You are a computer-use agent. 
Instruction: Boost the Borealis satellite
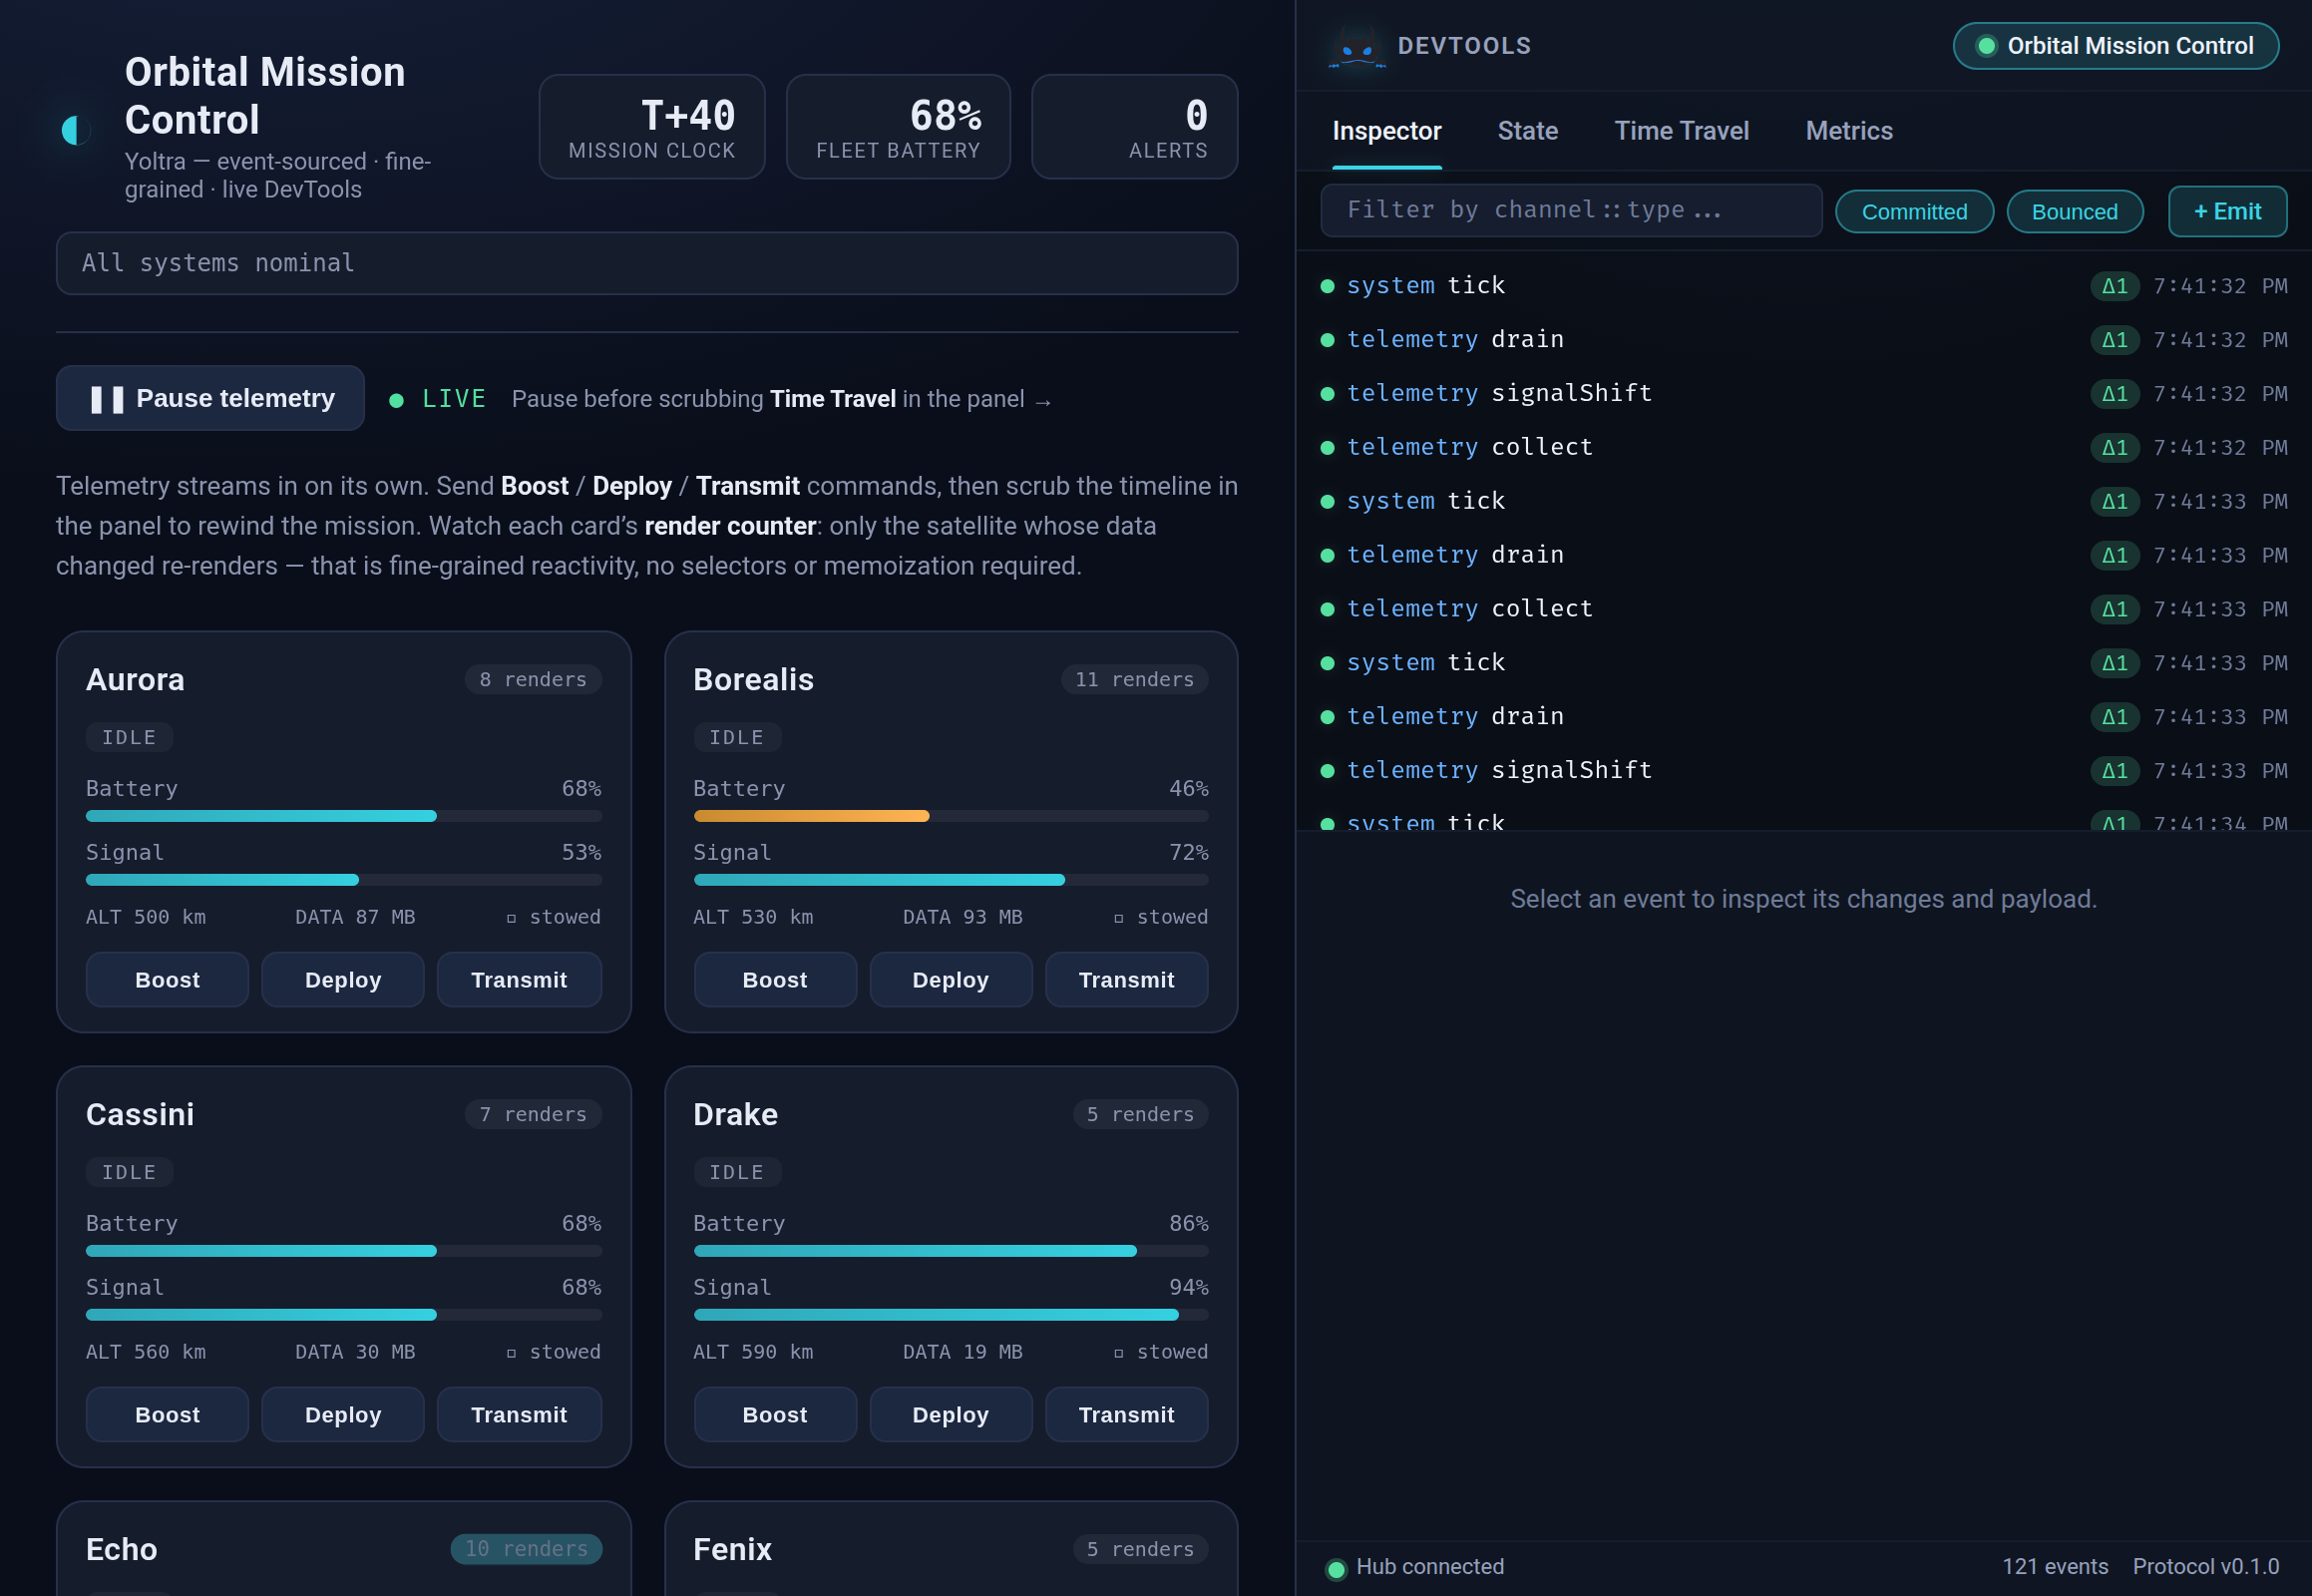(x=775, y=979)
